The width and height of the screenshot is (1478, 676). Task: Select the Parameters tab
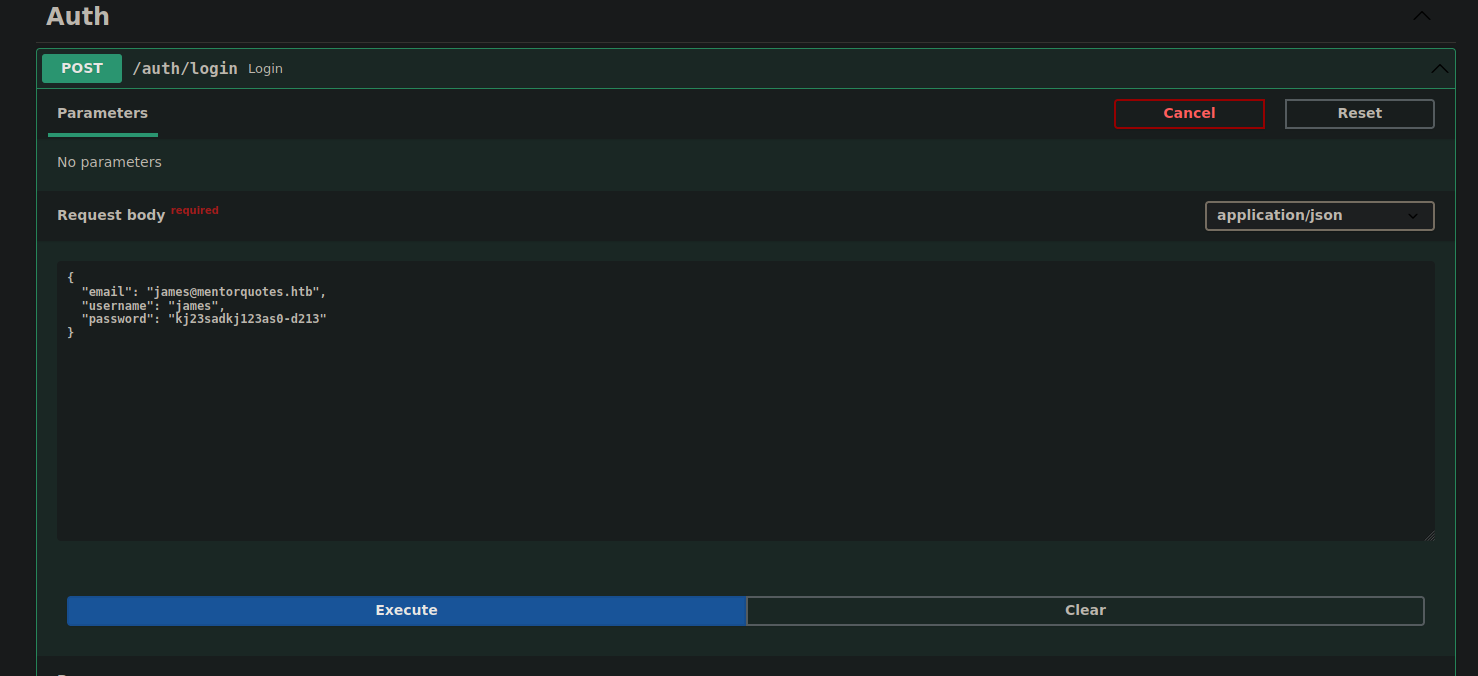point(102,113)
